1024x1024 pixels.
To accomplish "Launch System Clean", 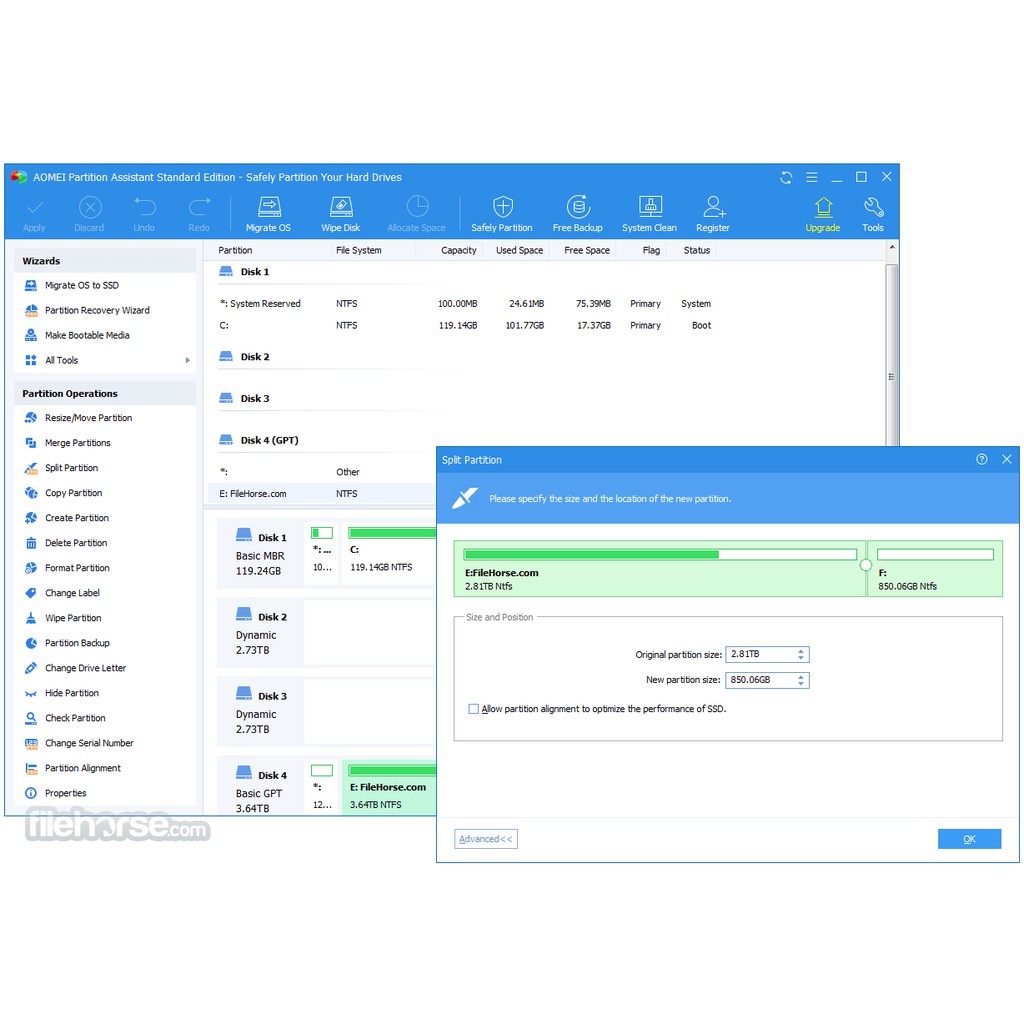I will coord(649,211).
